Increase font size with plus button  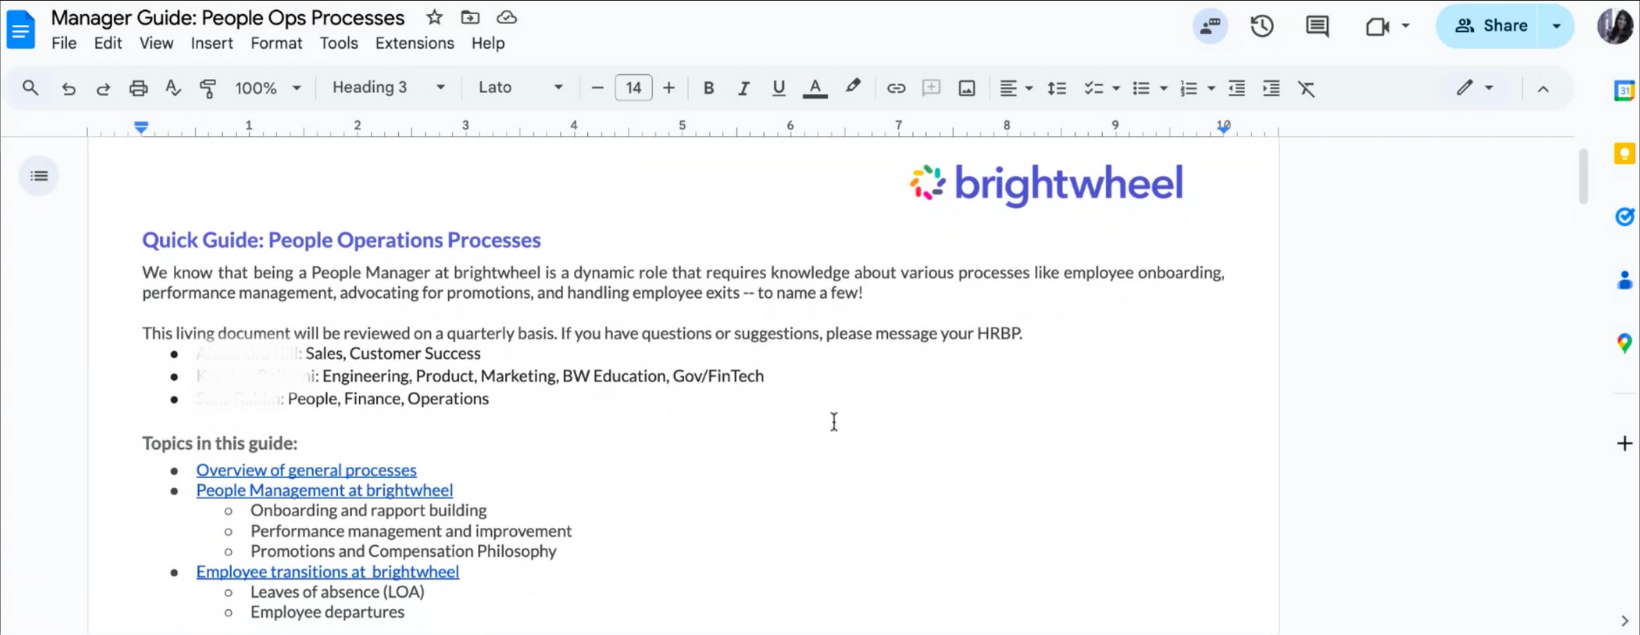coord(669,88)
